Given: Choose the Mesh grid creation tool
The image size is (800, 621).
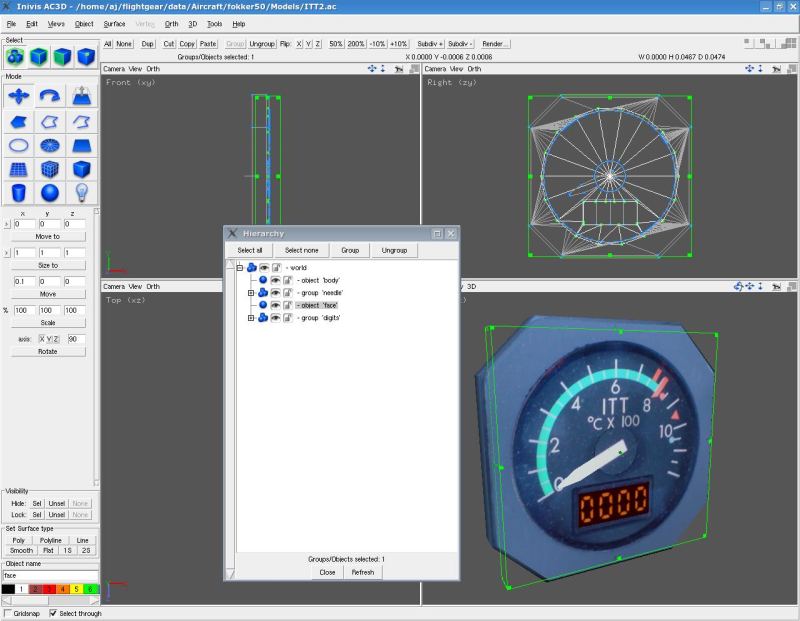Looking at the screenshot, I should pyautogui.click(x=19, y=169).
